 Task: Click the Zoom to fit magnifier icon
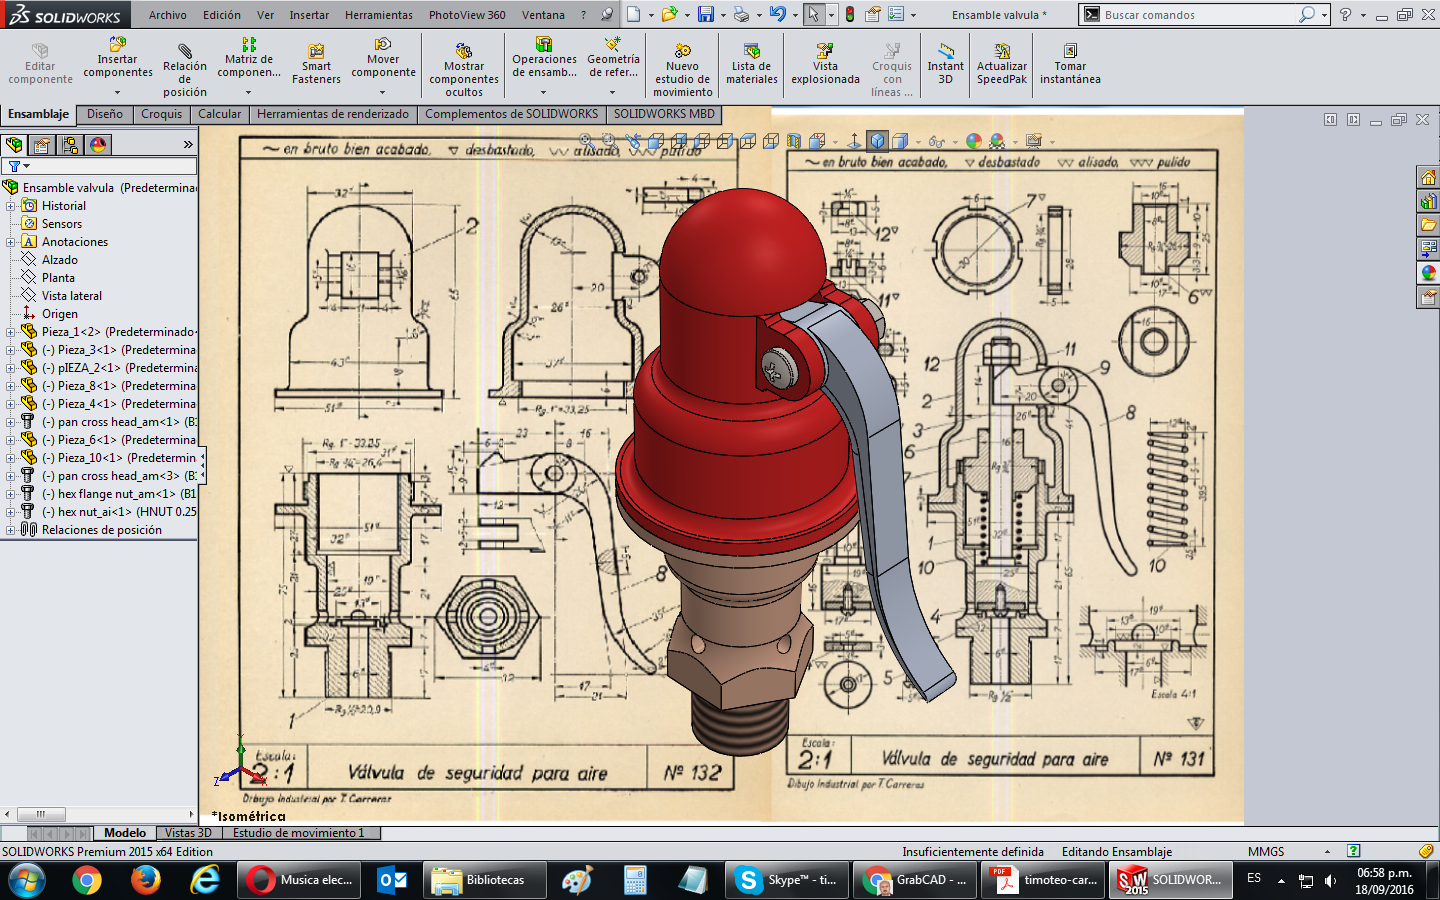click(x=587, y=141)
